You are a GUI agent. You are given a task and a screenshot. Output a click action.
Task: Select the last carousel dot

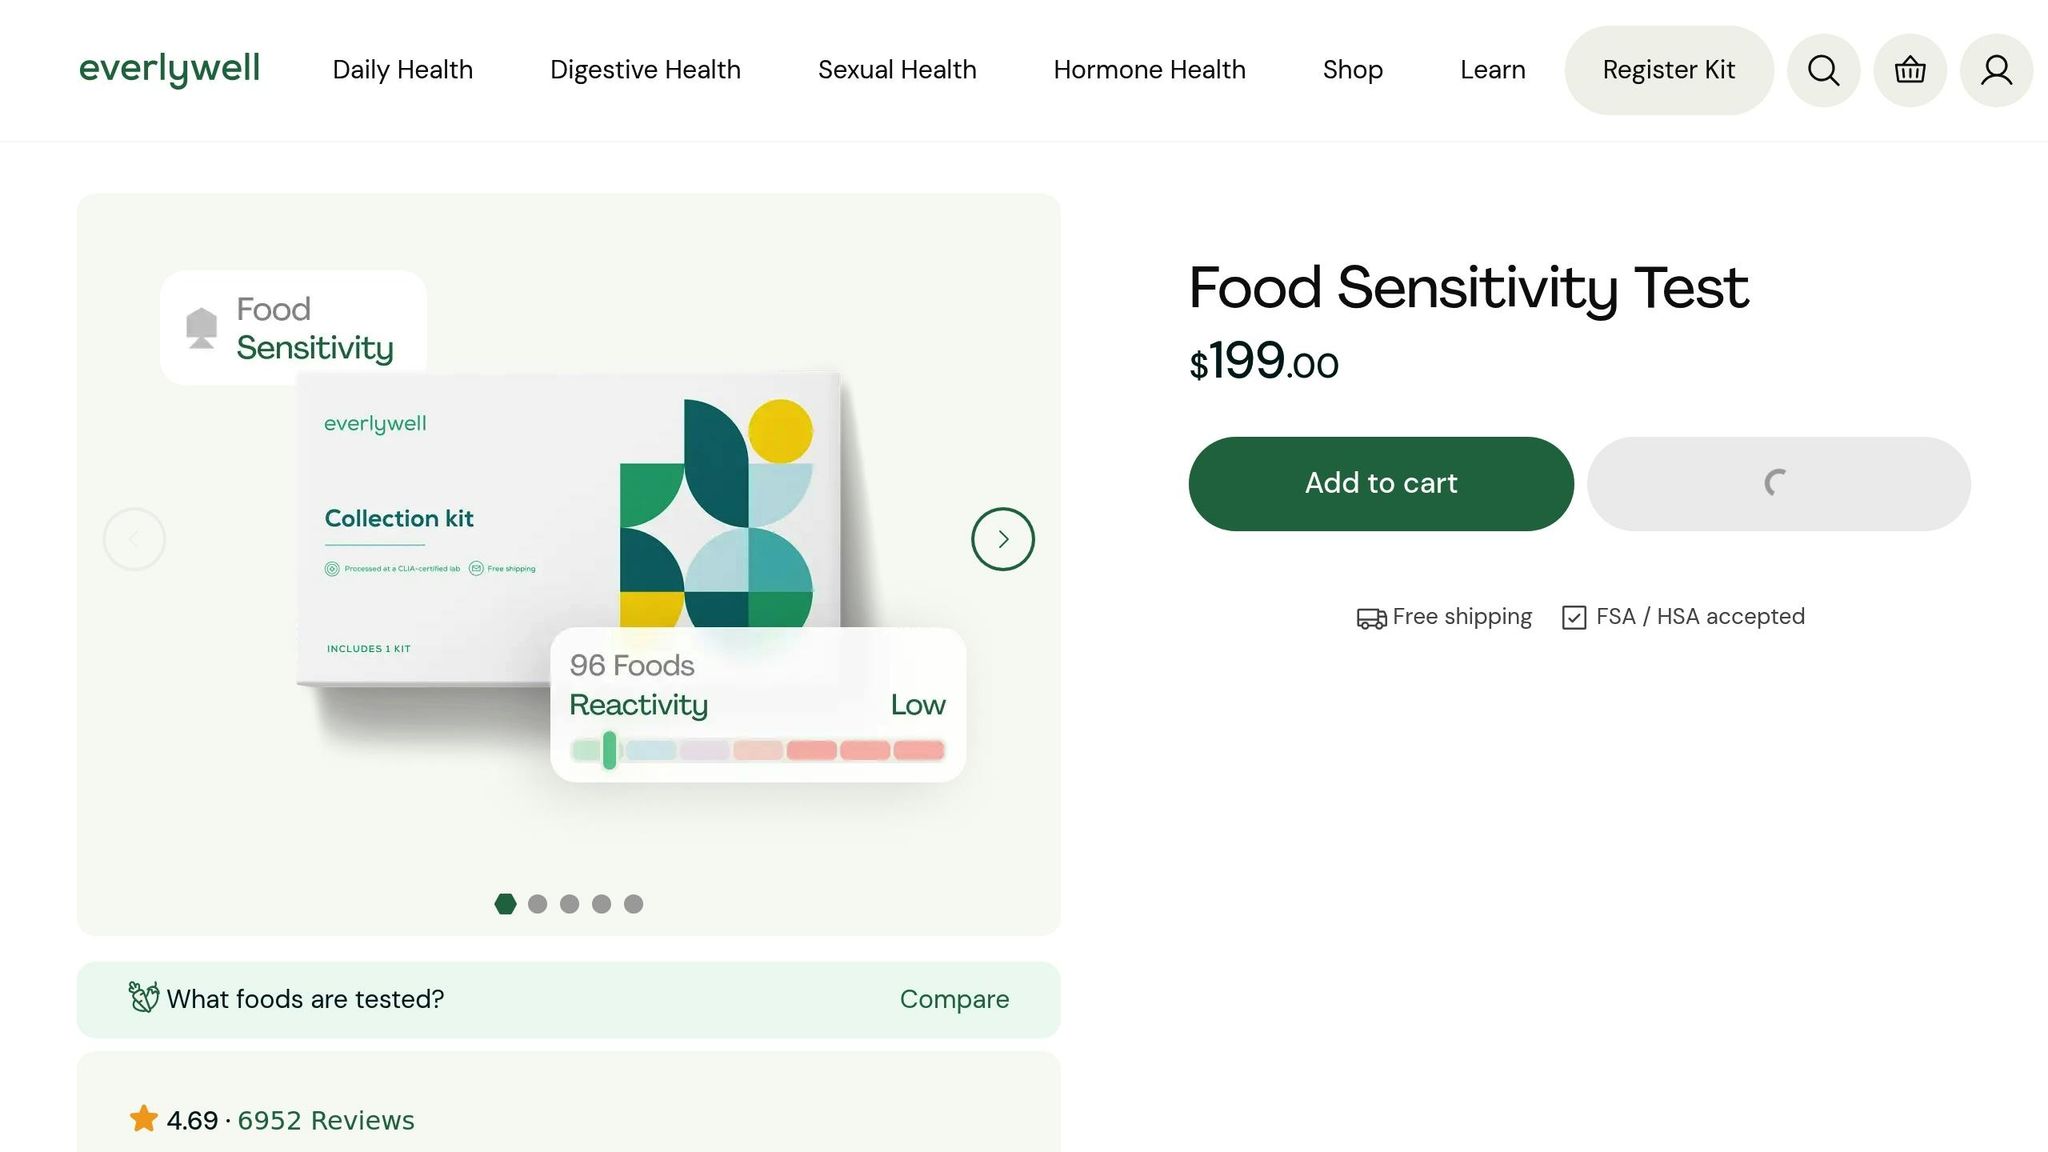633,904
